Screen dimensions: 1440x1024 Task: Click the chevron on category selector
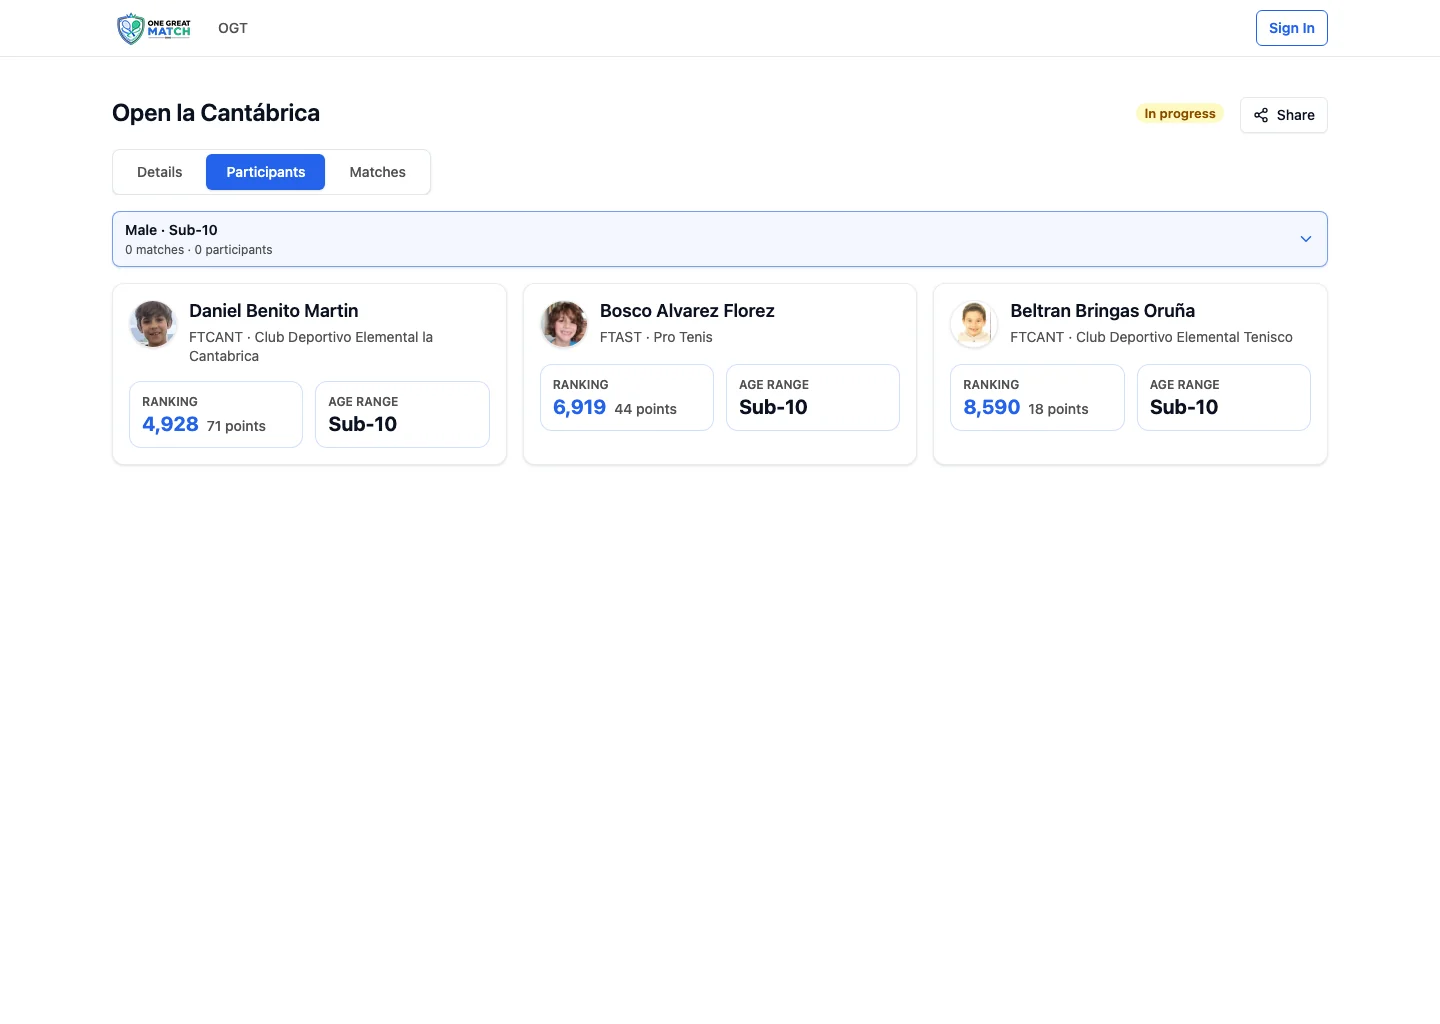(1305, 239)
